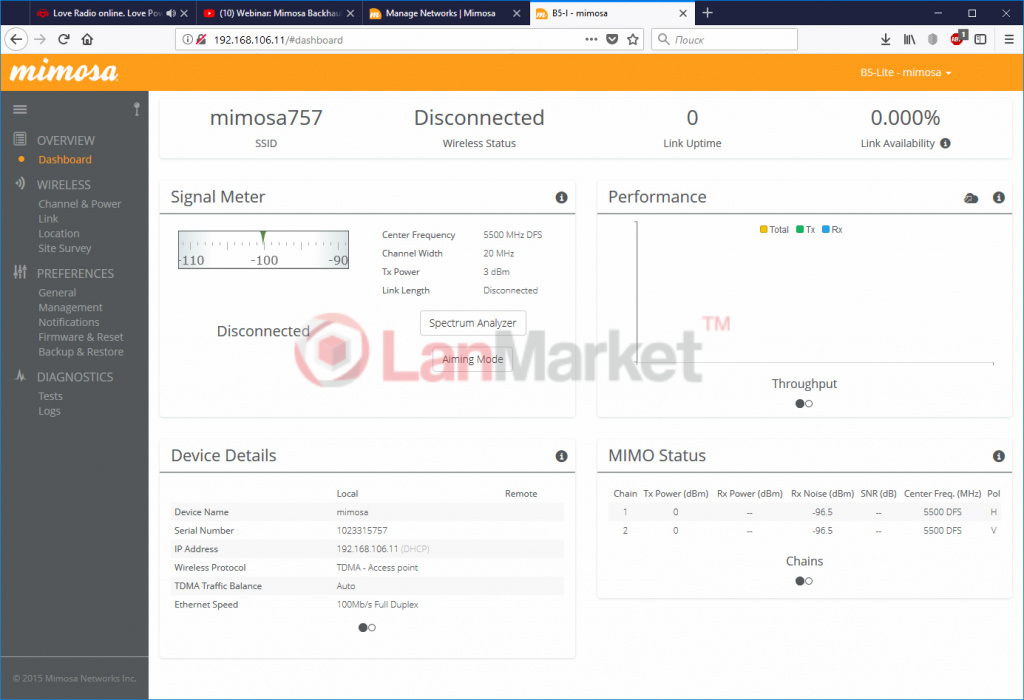This screenshot has width=1024, height=700.
Task: Launch the Spectrum Analyzer
Action: (x=473, y=323)
